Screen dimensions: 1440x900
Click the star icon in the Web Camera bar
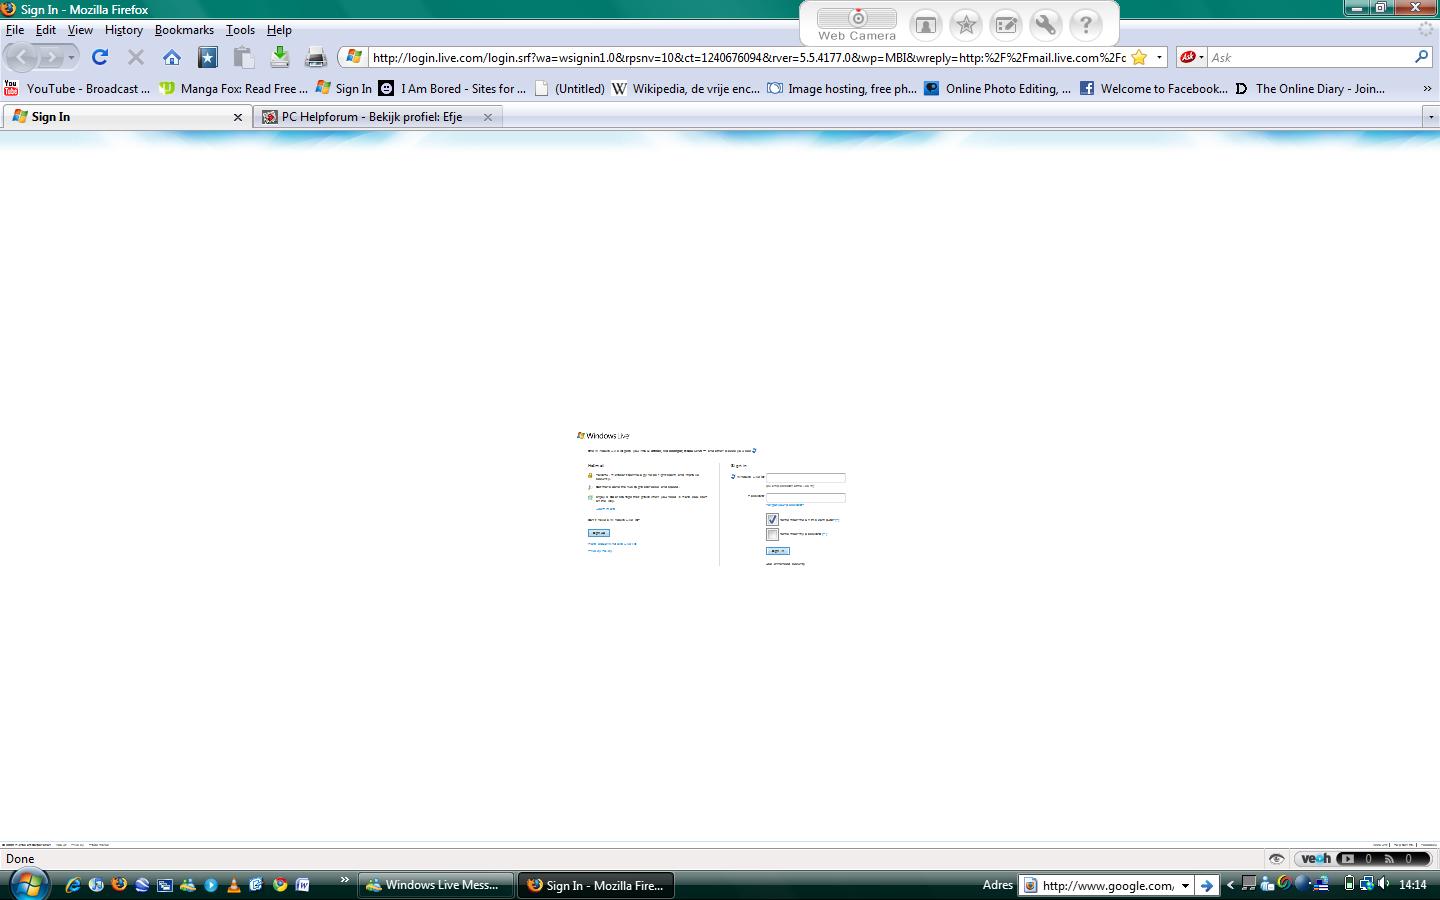click(966, 25)
